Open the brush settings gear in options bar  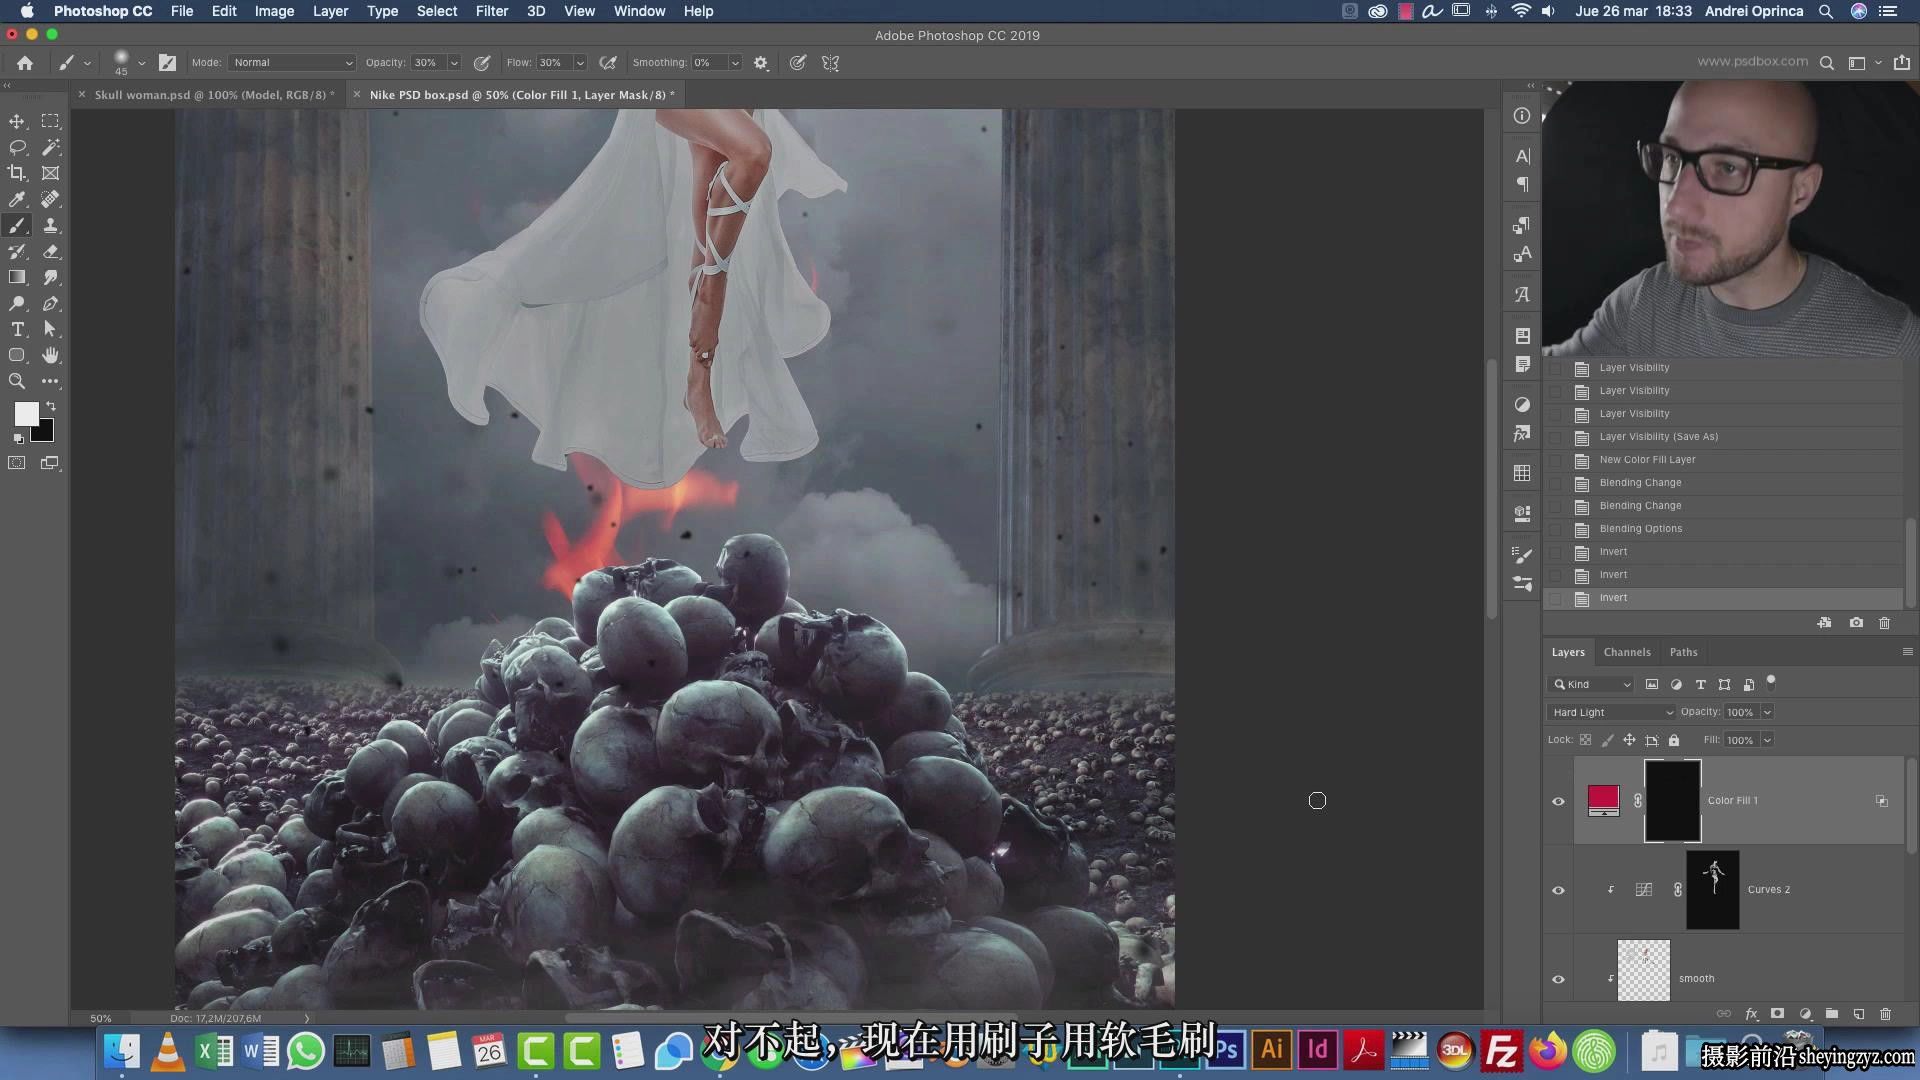[x=761, y=63]
